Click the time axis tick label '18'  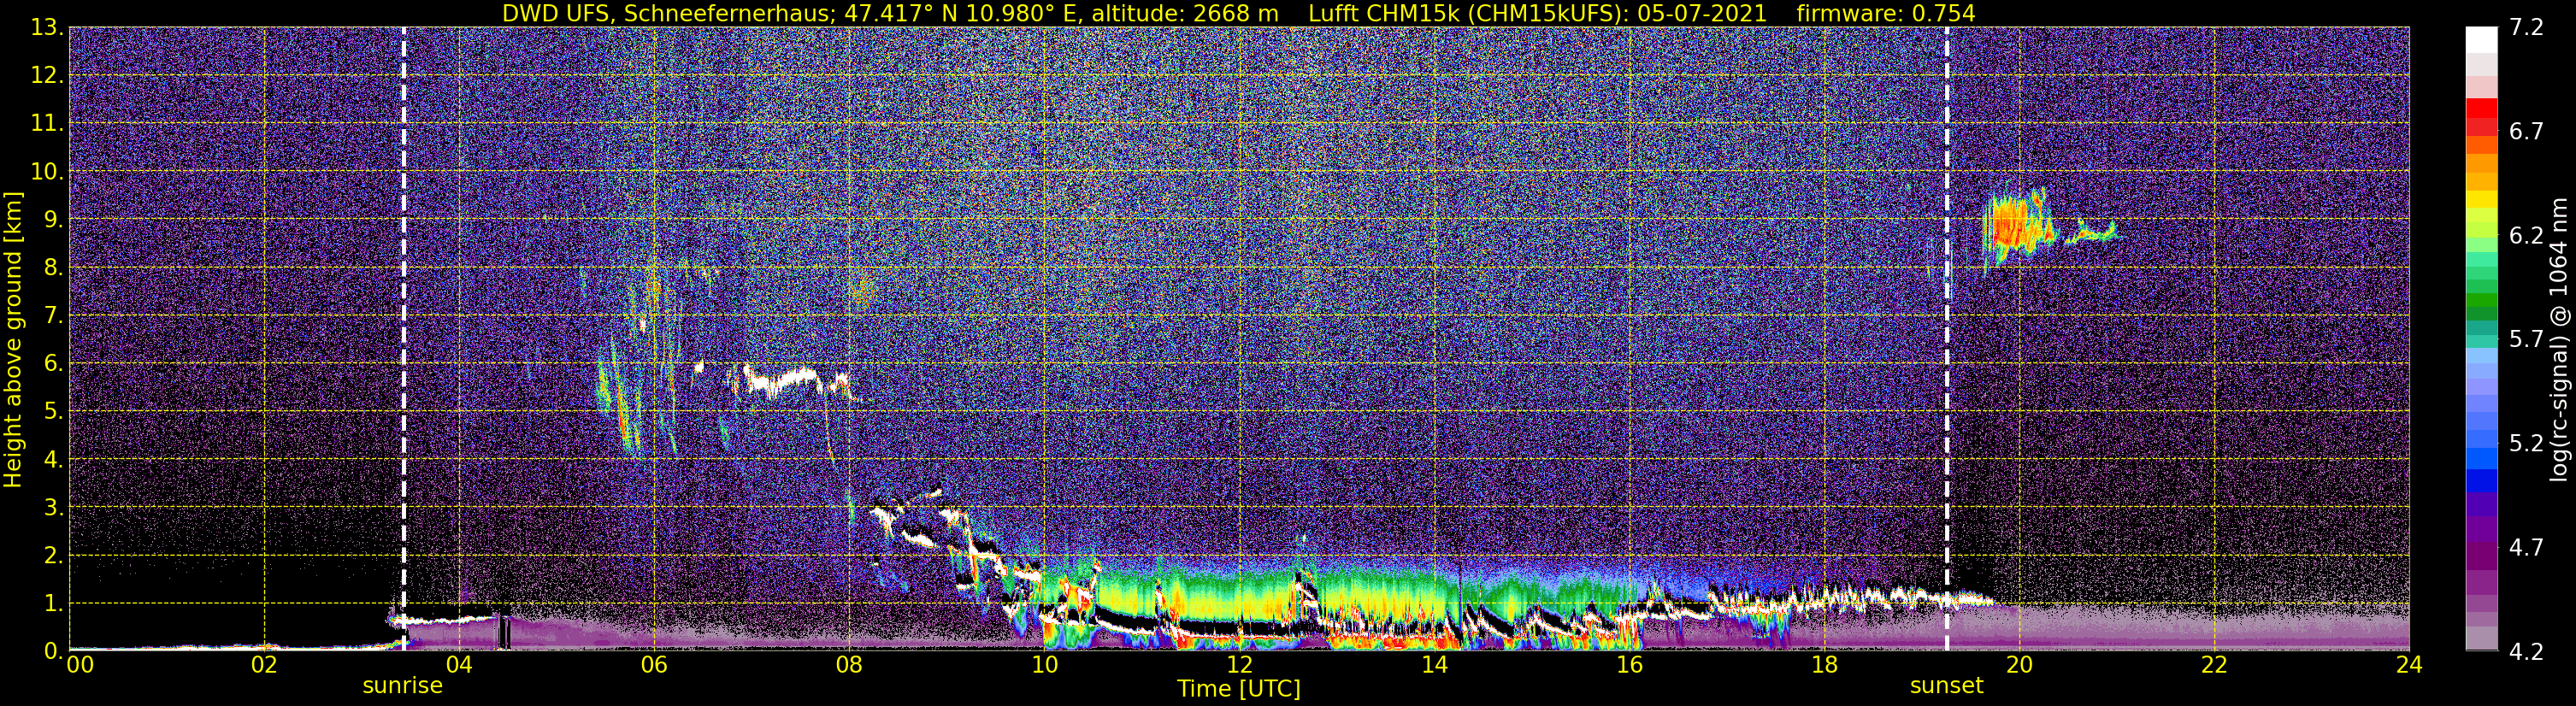[1824, 665]
